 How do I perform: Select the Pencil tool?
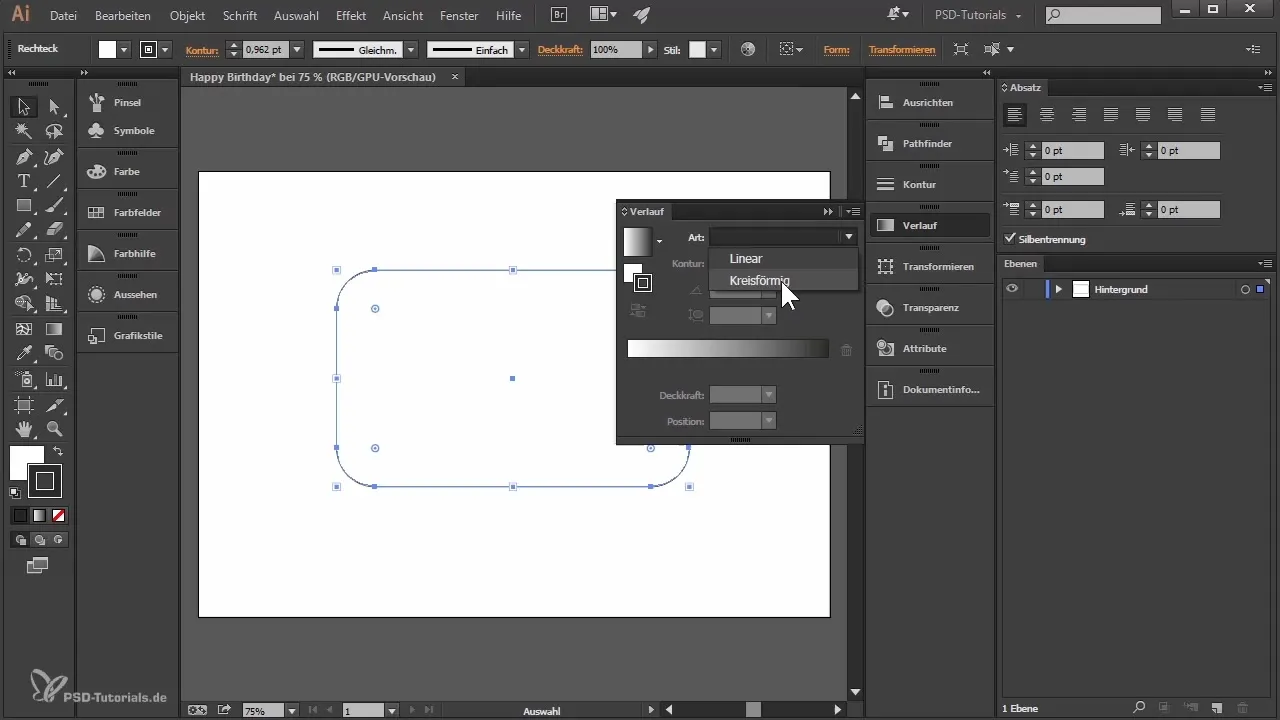pyautogui.click(x=24, y=230)
